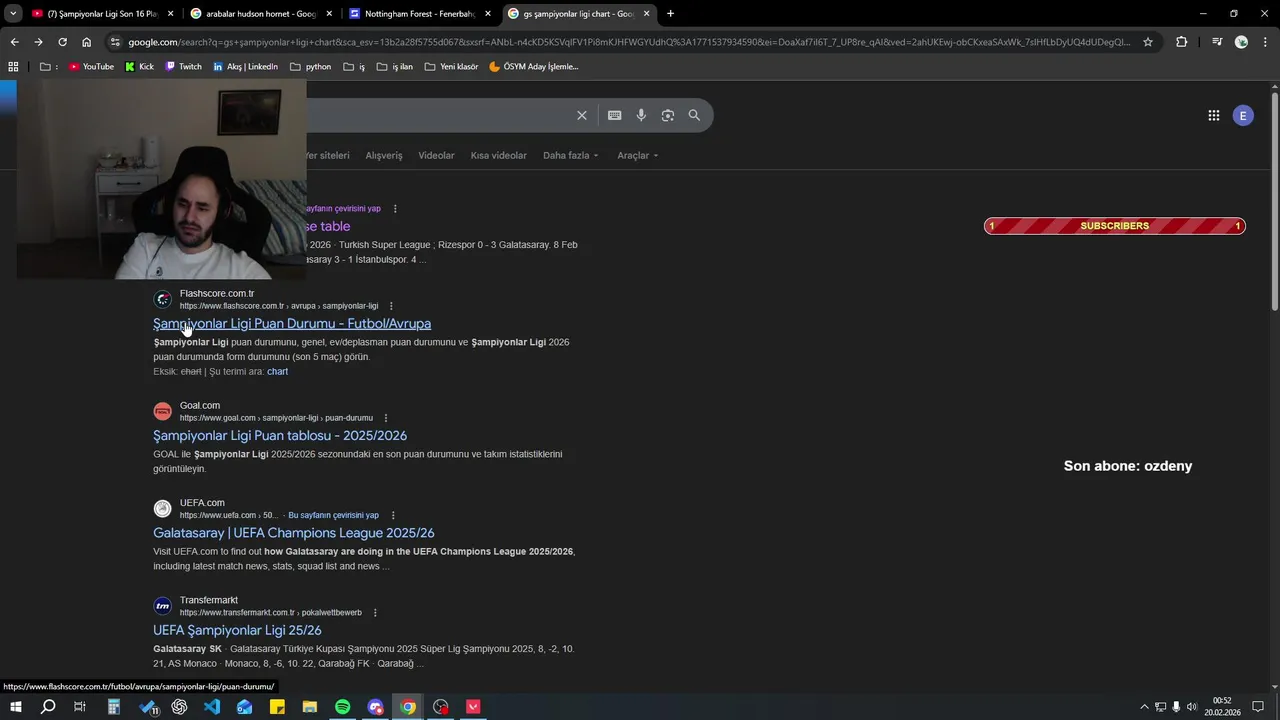The height and width of the screenshot is (720, 1280).
Task: Select the Videolar search filter
Action: (x=436, y=155)
